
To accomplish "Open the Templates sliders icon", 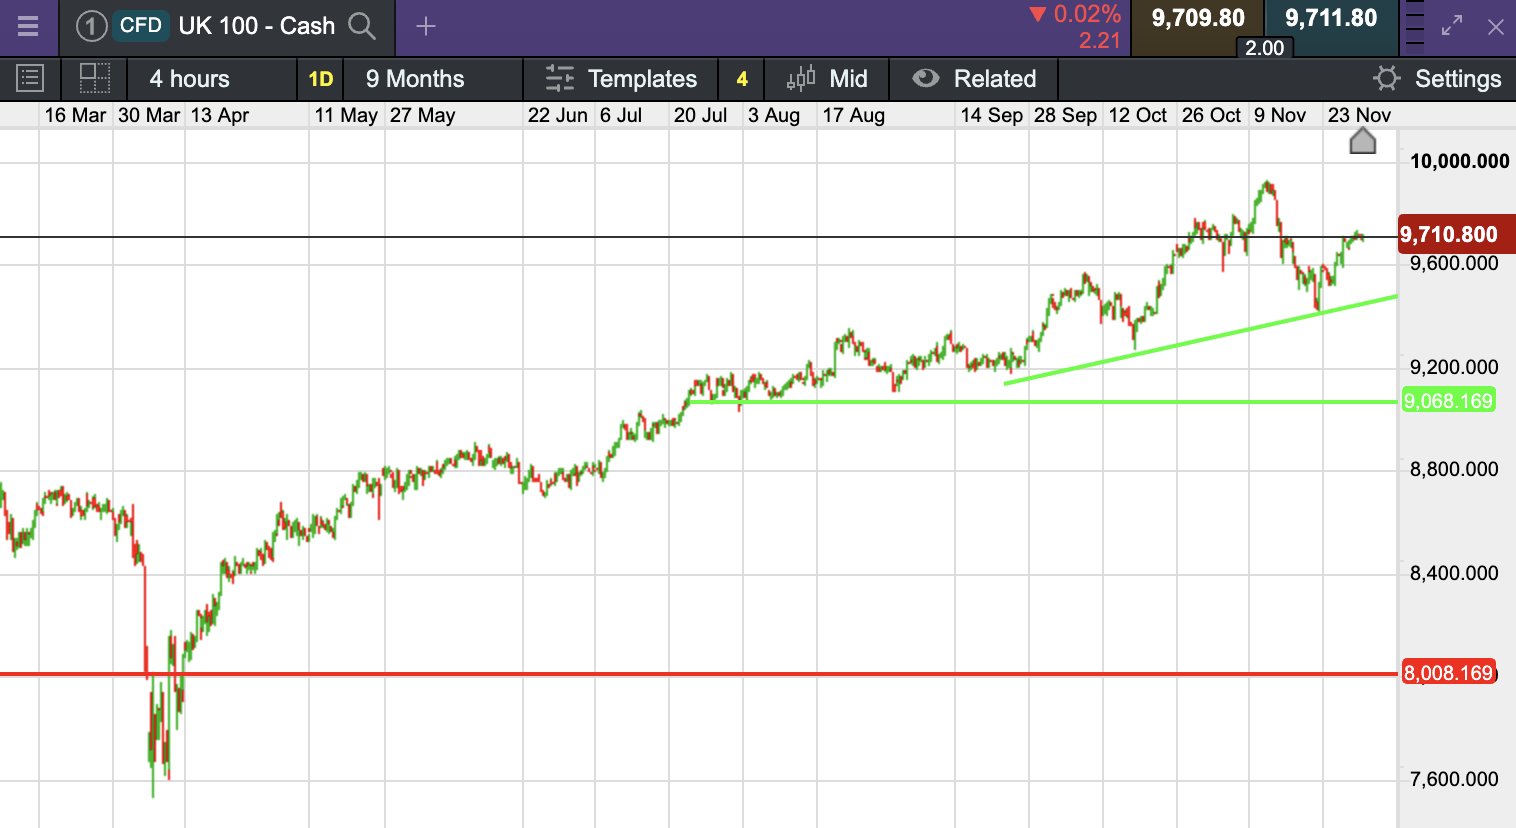I will tap(560, 78).
